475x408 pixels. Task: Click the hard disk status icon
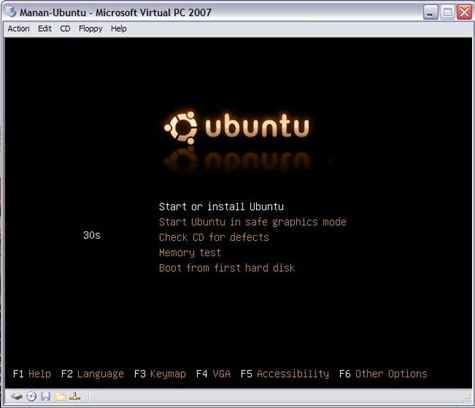coord(16,396)
